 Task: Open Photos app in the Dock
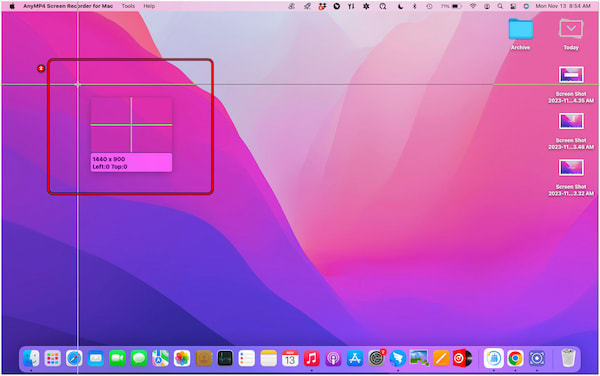182,358
